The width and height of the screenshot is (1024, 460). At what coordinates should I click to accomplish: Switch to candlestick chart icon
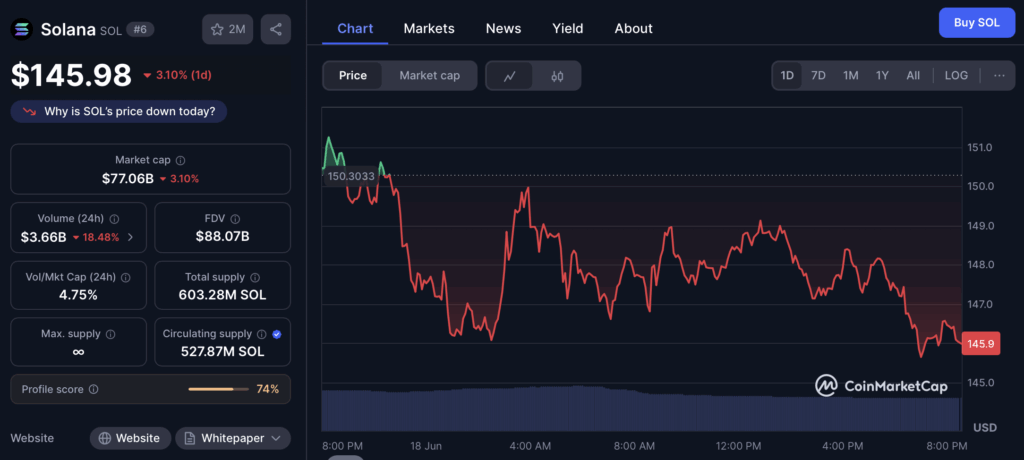[557, 76]
